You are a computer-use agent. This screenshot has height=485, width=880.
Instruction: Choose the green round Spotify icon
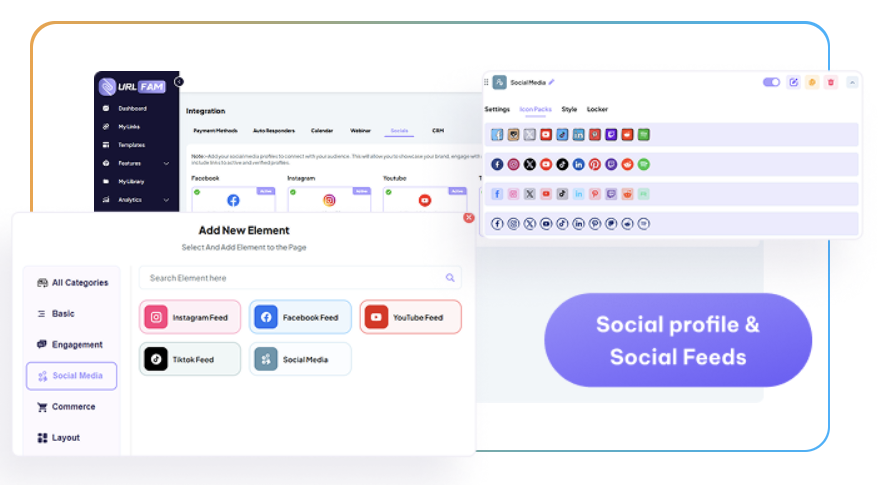644,164
